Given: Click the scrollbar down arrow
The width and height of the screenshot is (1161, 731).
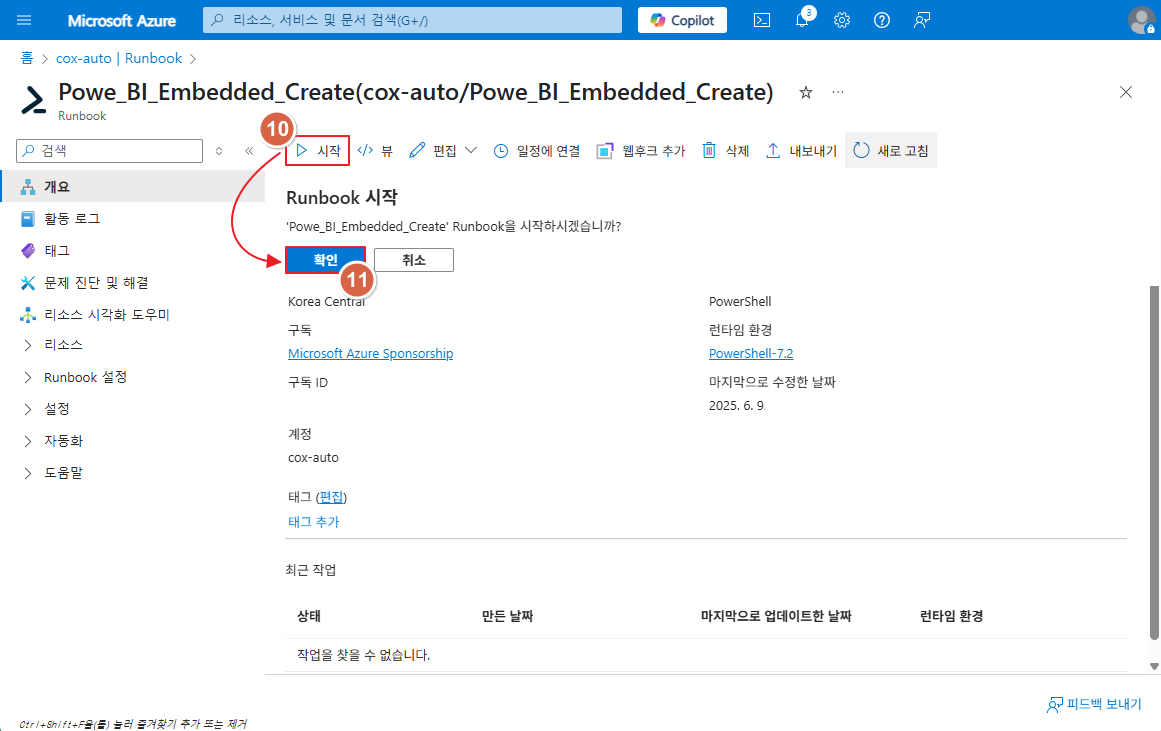Looking at the screenshot, I should 1154,666.
